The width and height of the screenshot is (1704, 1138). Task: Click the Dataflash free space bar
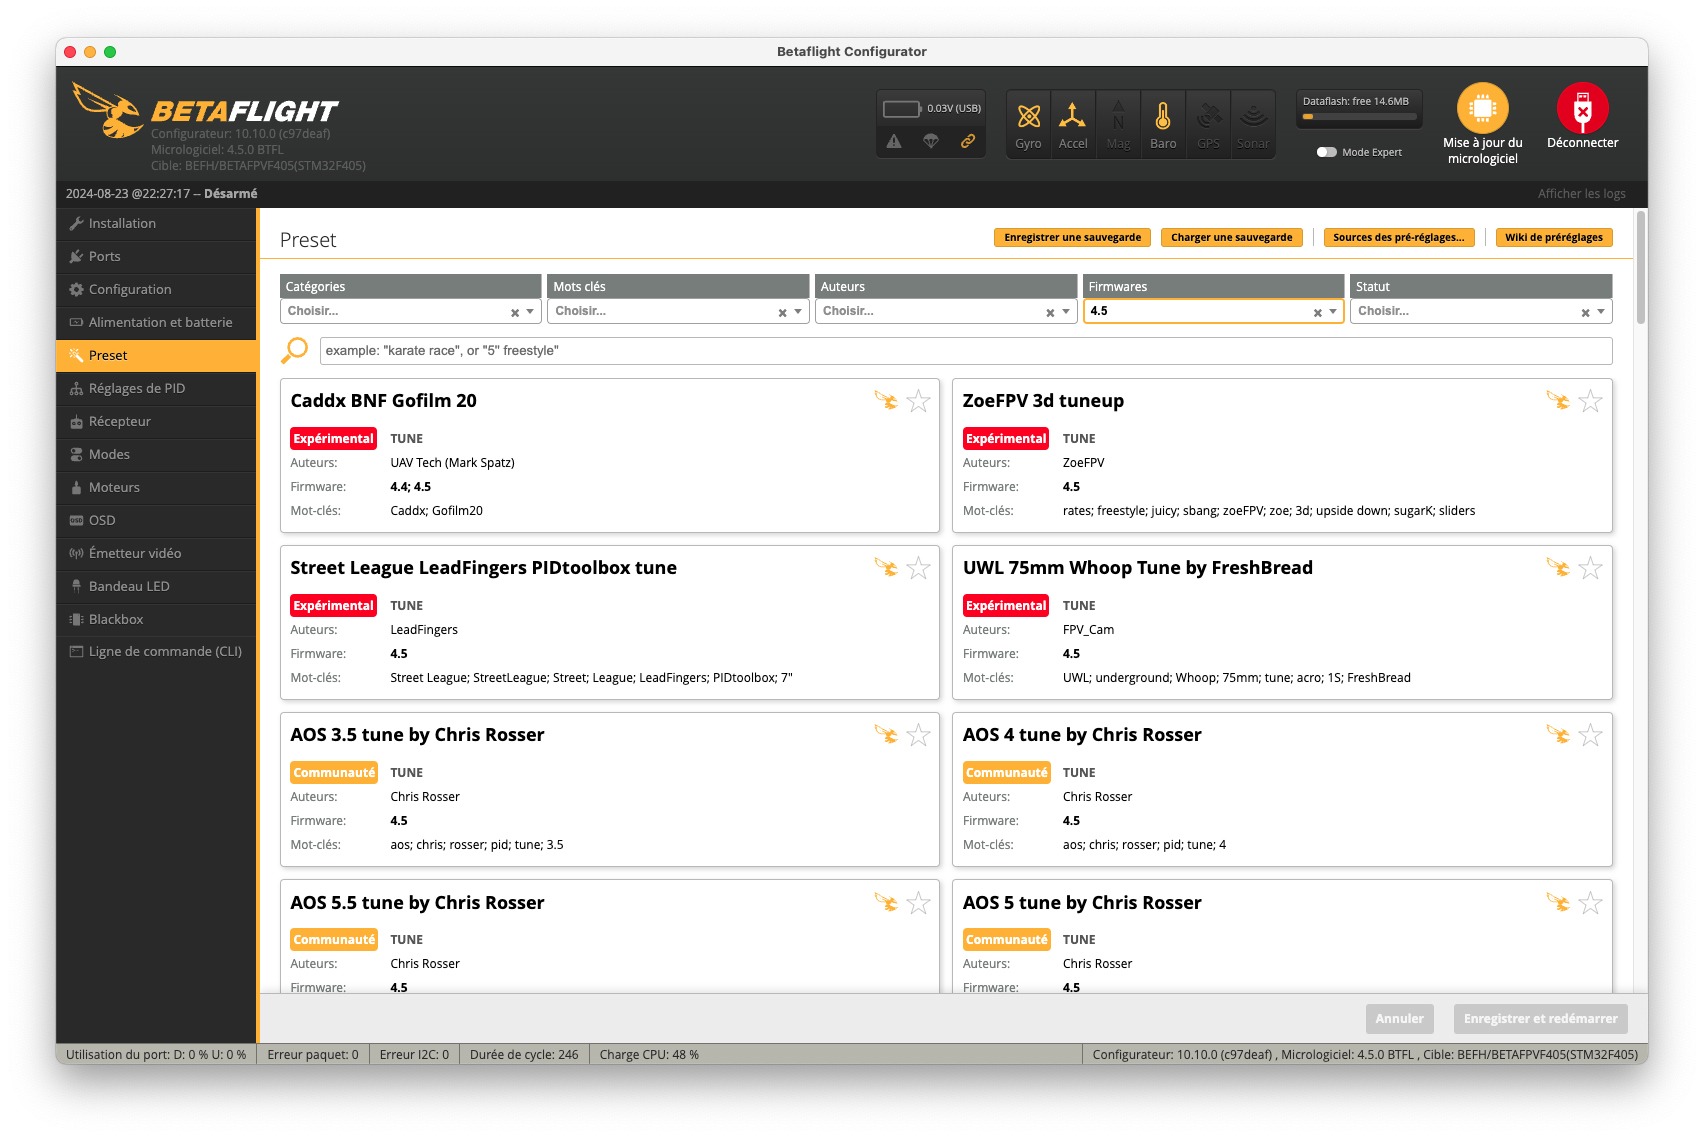(x=1359, y=116)
